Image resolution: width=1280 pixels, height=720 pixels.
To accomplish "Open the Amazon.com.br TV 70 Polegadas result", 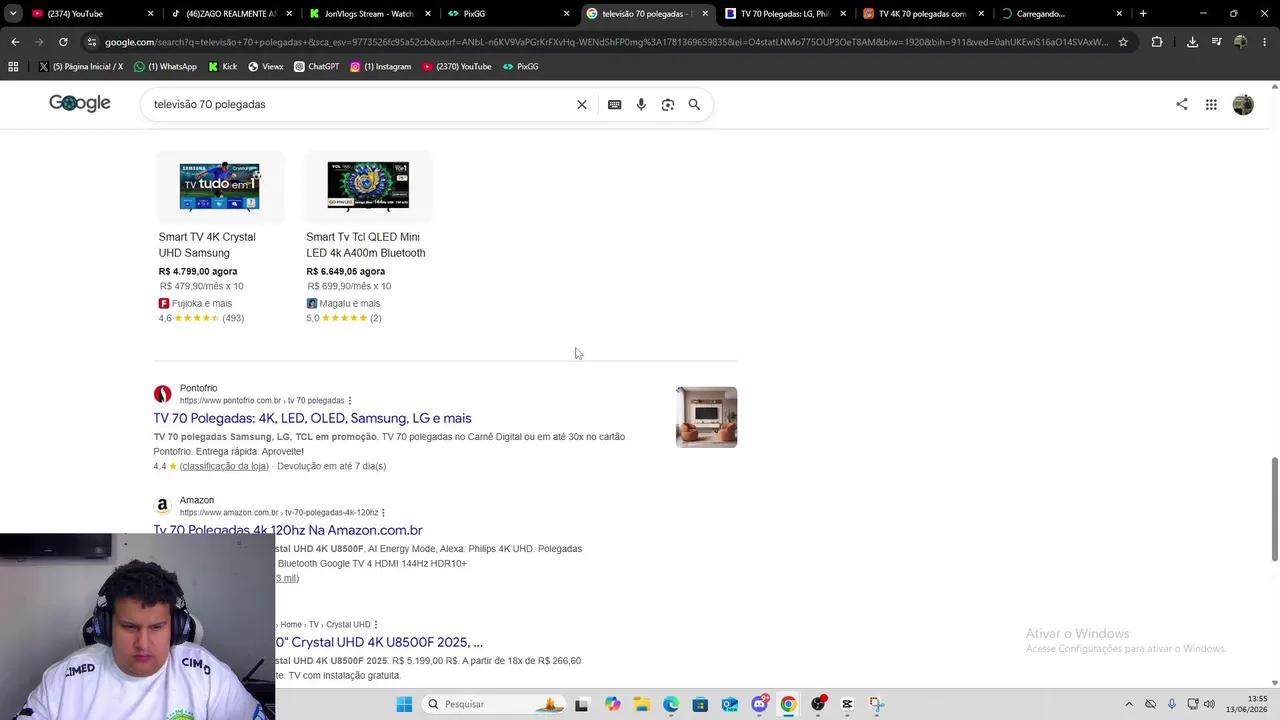I will click(x=288, y=530).
